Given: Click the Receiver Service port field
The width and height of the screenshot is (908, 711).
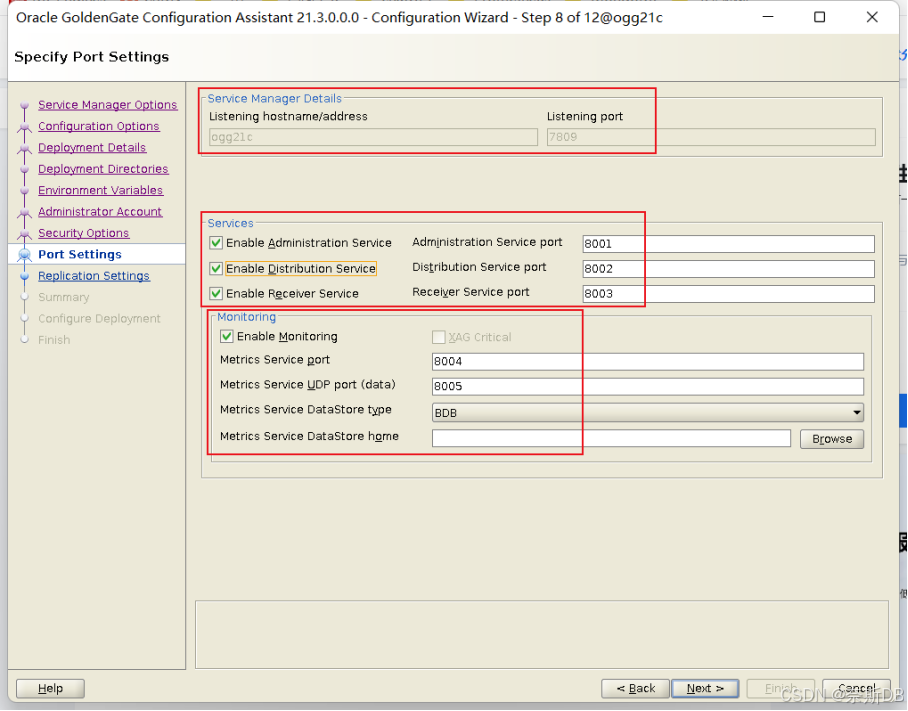Looking at the screenshot, I should pyautogui.click(x=728, y=294).
